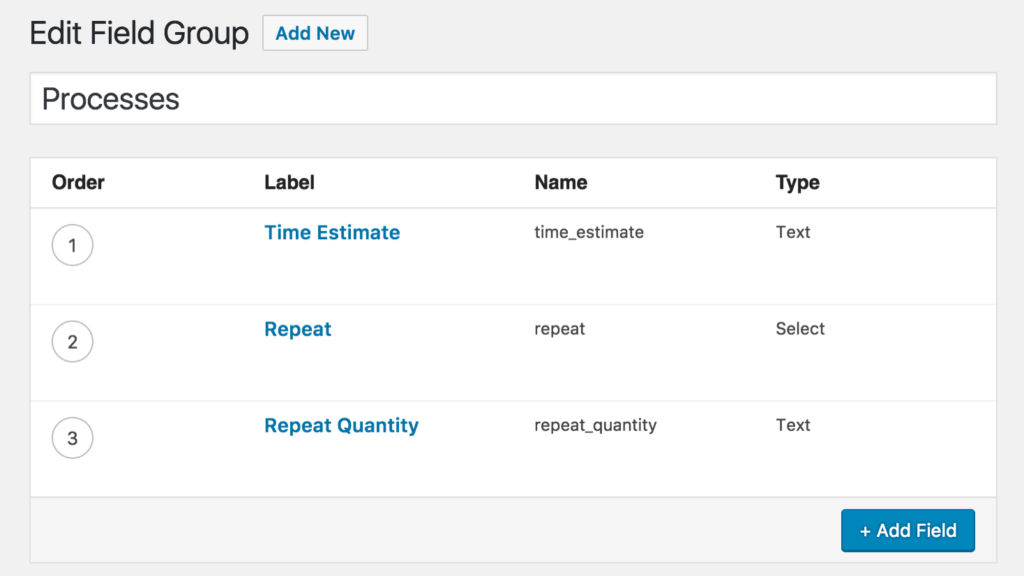The image size is (1024, 576).
Task: Click the repeat field name text
Action: coord(560,329)
